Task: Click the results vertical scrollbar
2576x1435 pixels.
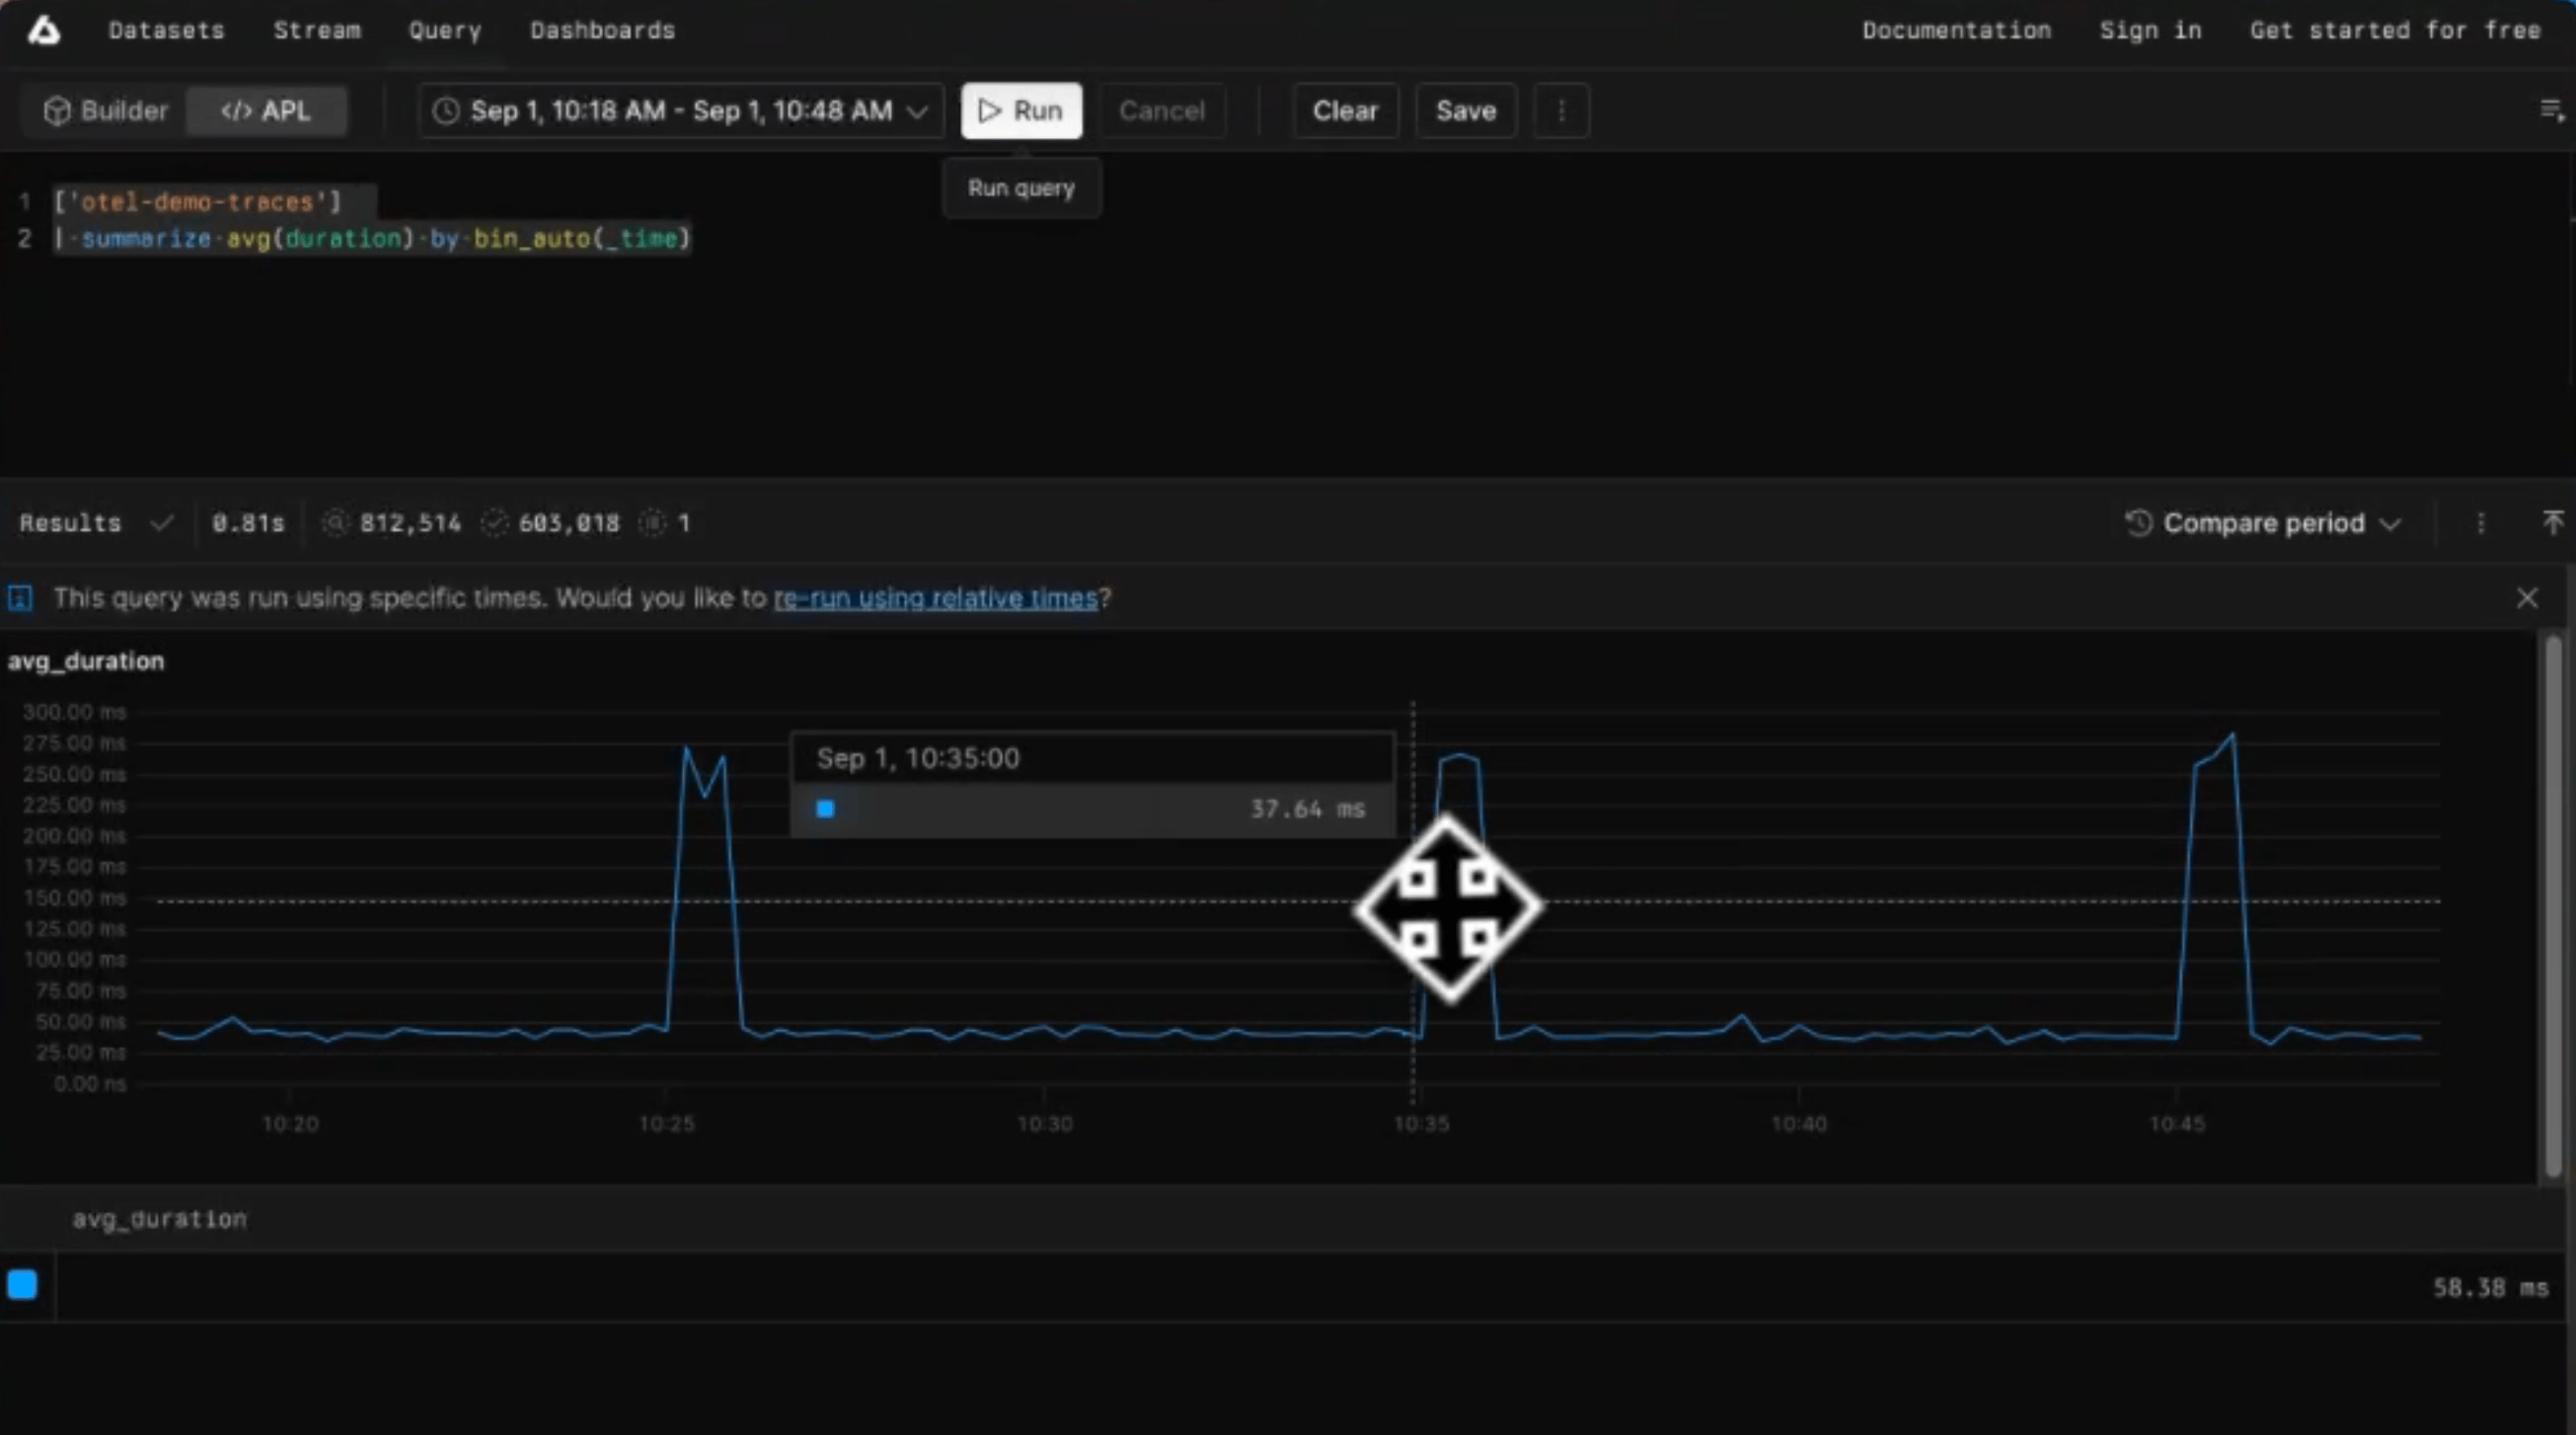Action: (x=2553, y=906)
